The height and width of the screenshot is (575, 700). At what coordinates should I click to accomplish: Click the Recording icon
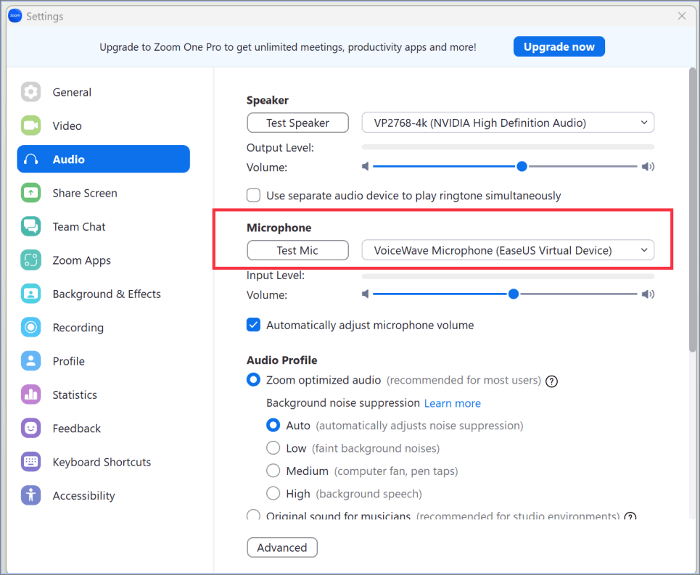(31, 327)
